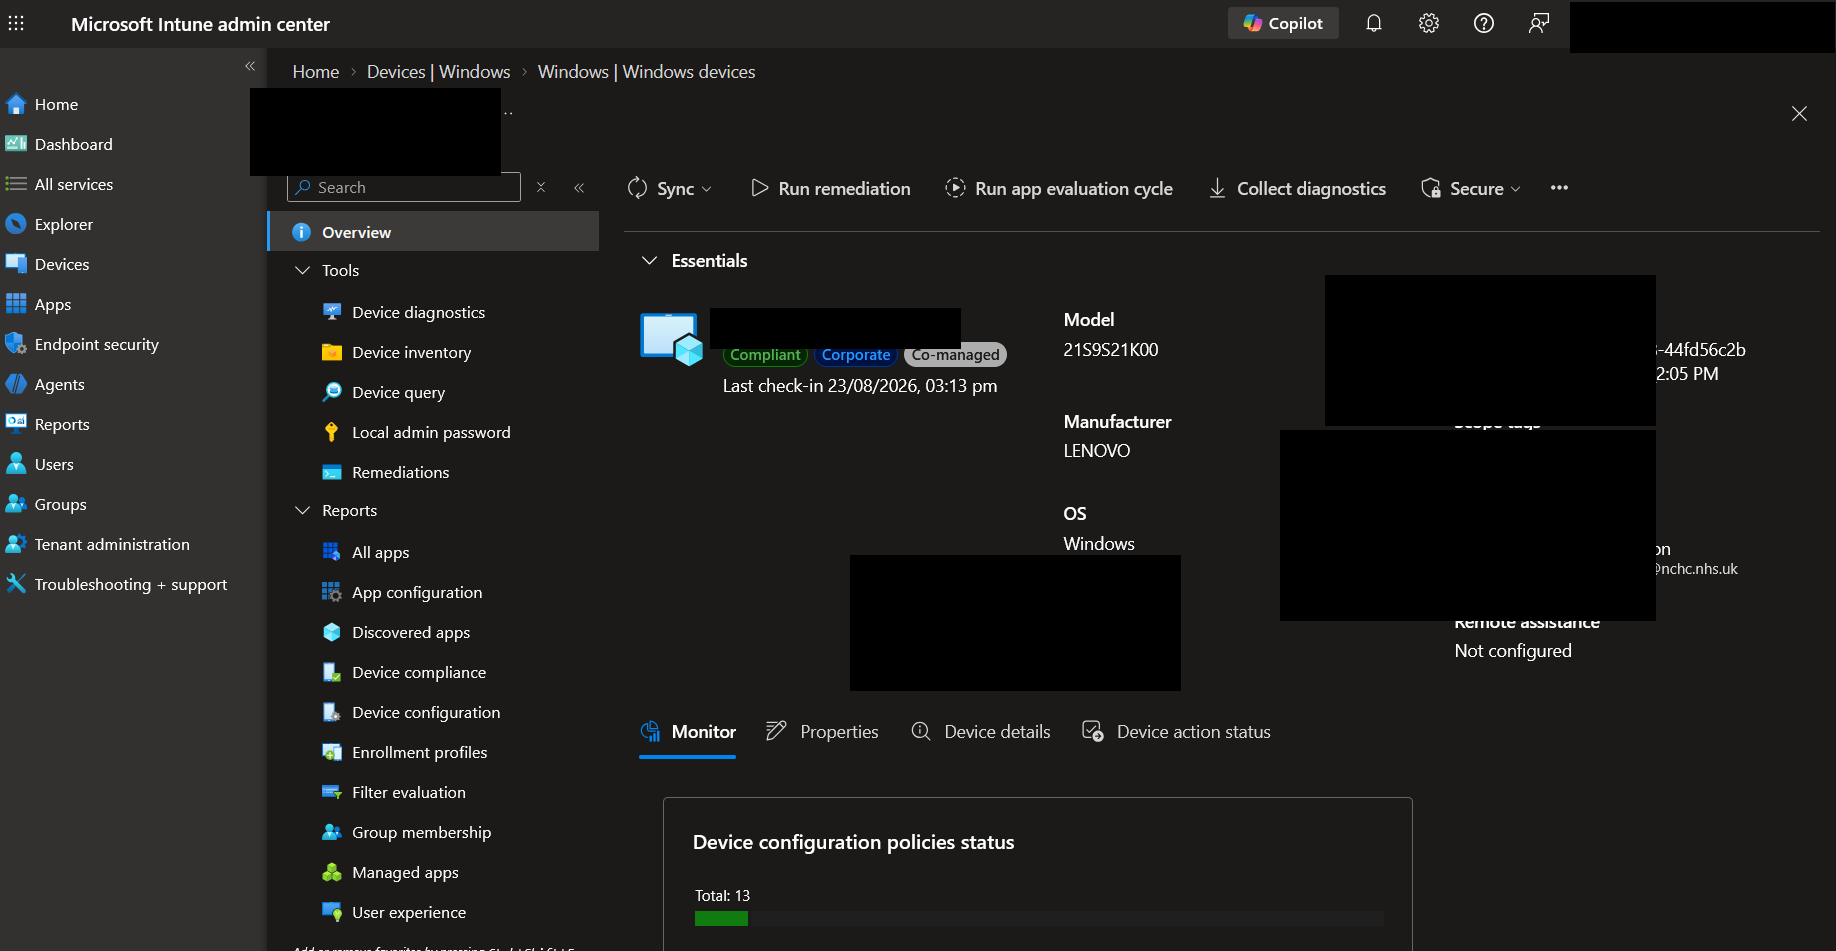The width and height of the screenshot is (1836, 951).
Task: Open Remediations under Tools
Action: (x=400, y=472)
